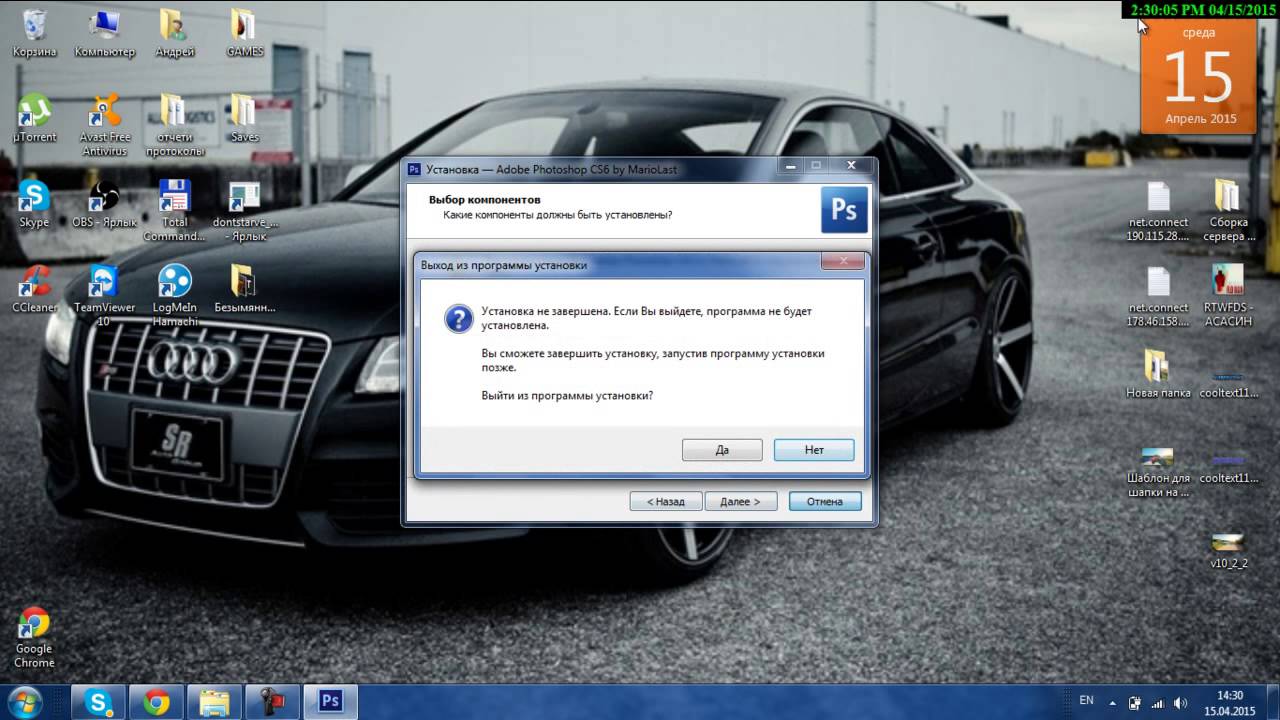Select the OBS - Ярлык shortcut

coord(104,204)
